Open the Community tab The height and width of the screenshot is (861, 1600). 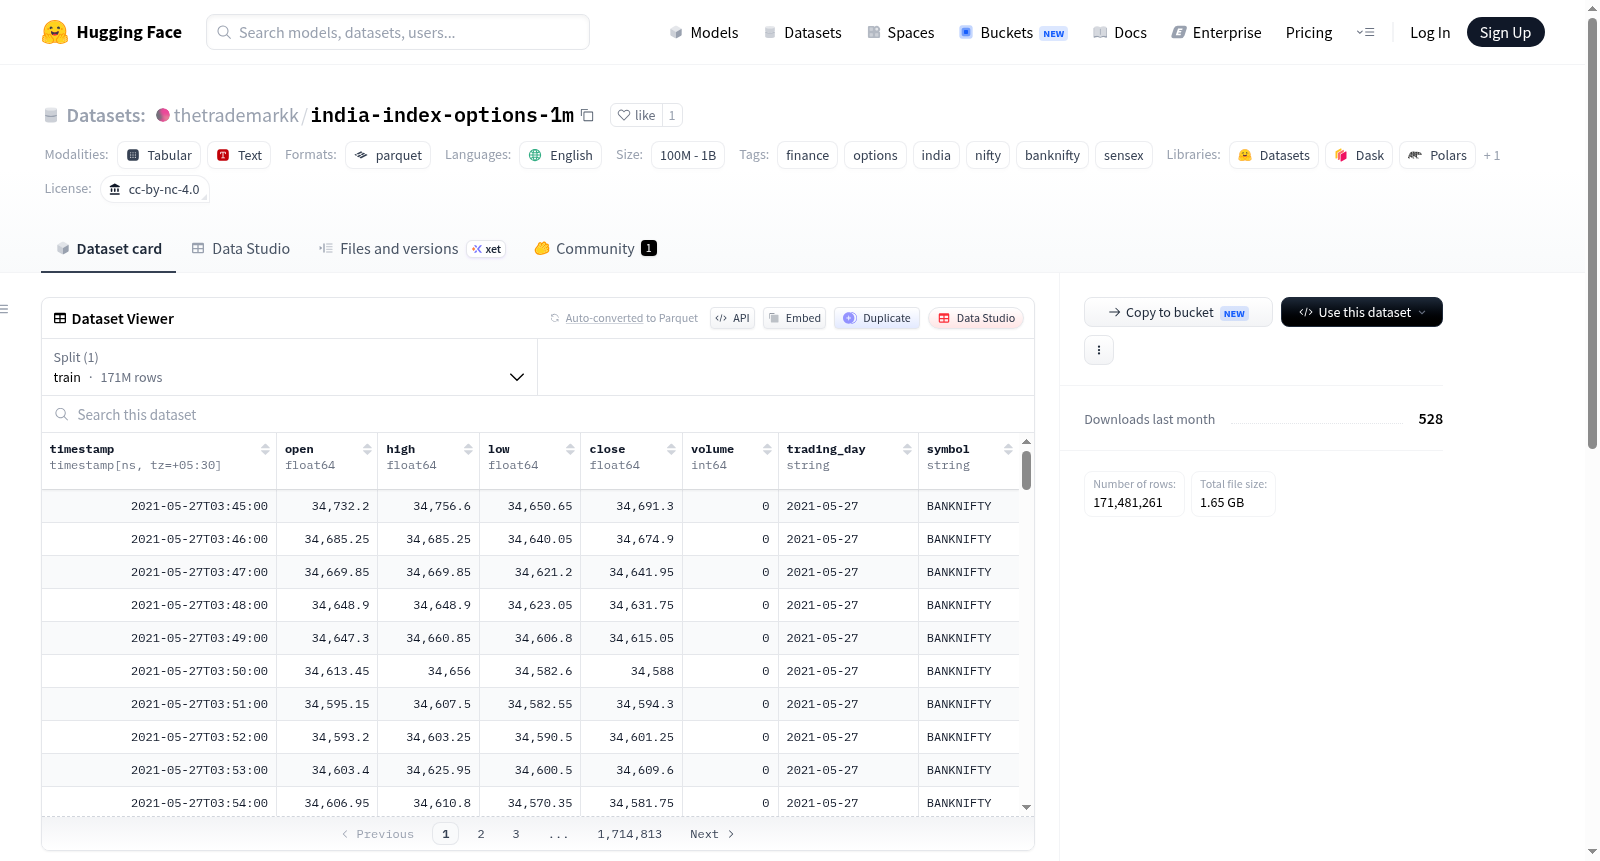pyautogui.click(x=596, y=249)
